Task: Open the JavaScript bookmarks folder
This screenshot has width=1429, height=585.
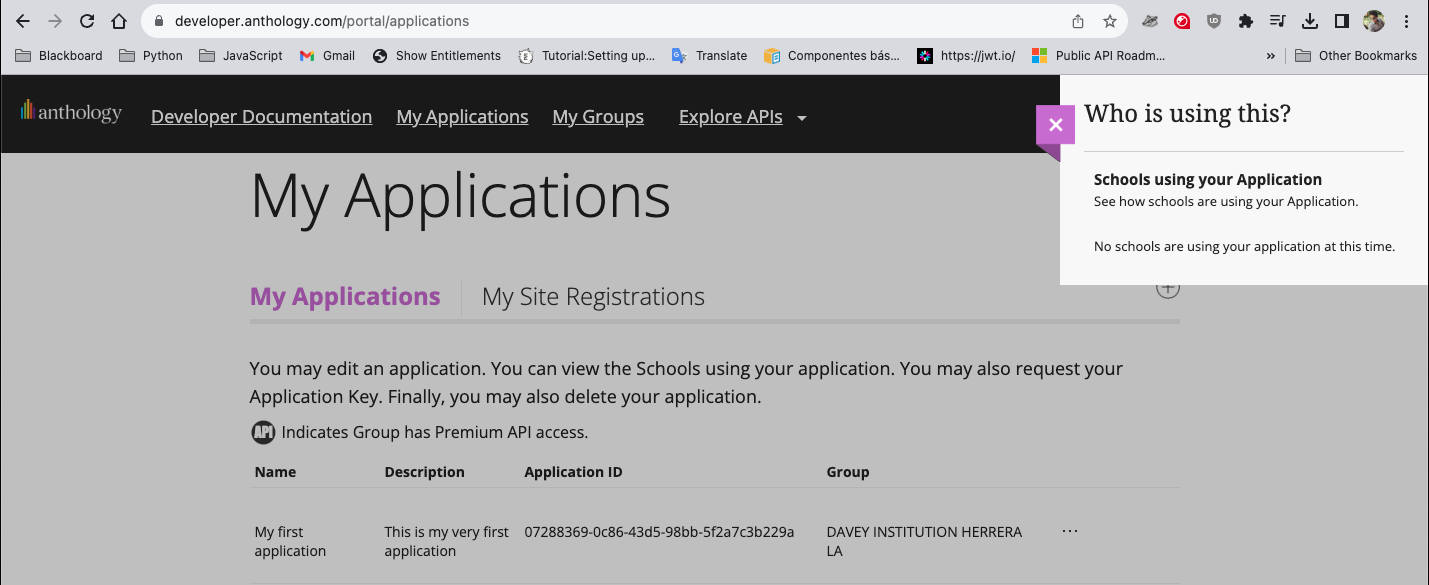Action: (241, 56)
